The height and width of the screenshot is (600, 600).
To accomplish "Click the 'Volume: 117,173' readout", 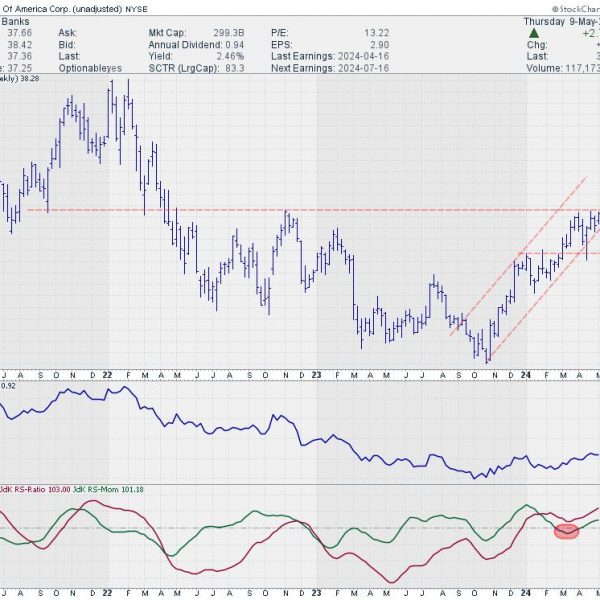I will coord(563,68).
